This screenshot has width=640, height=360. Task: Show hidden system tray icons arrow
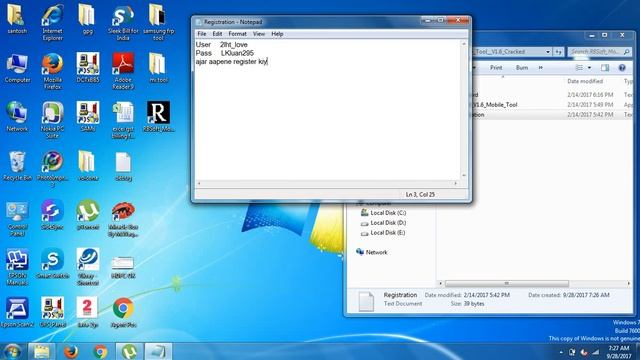click(561, 352)
